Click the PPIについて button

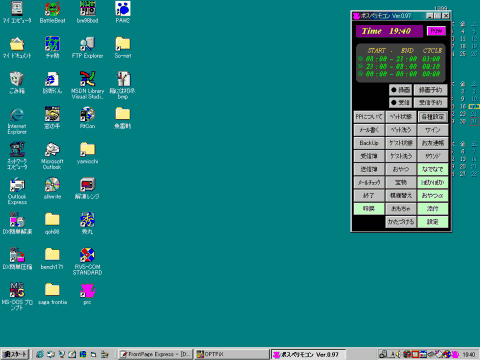pos(369,117)
